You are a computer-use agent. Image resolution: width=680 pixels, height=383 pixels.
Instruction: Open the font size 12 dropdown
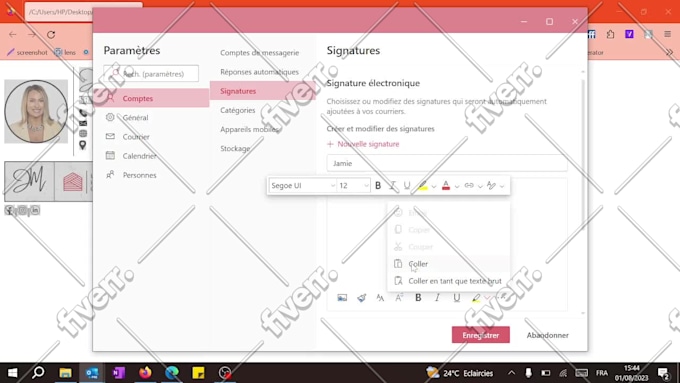353,186
